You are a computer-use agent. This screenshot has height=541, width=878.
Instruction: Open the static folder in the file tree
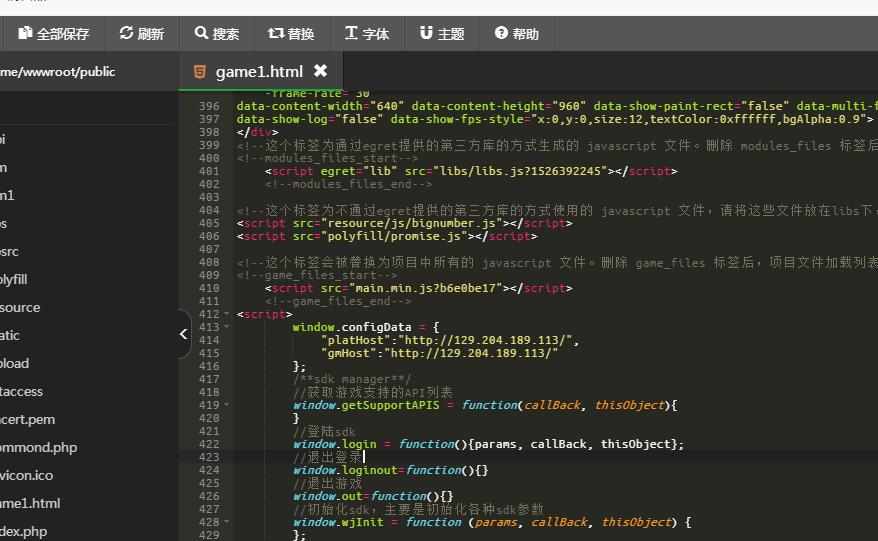click(10, 335)
